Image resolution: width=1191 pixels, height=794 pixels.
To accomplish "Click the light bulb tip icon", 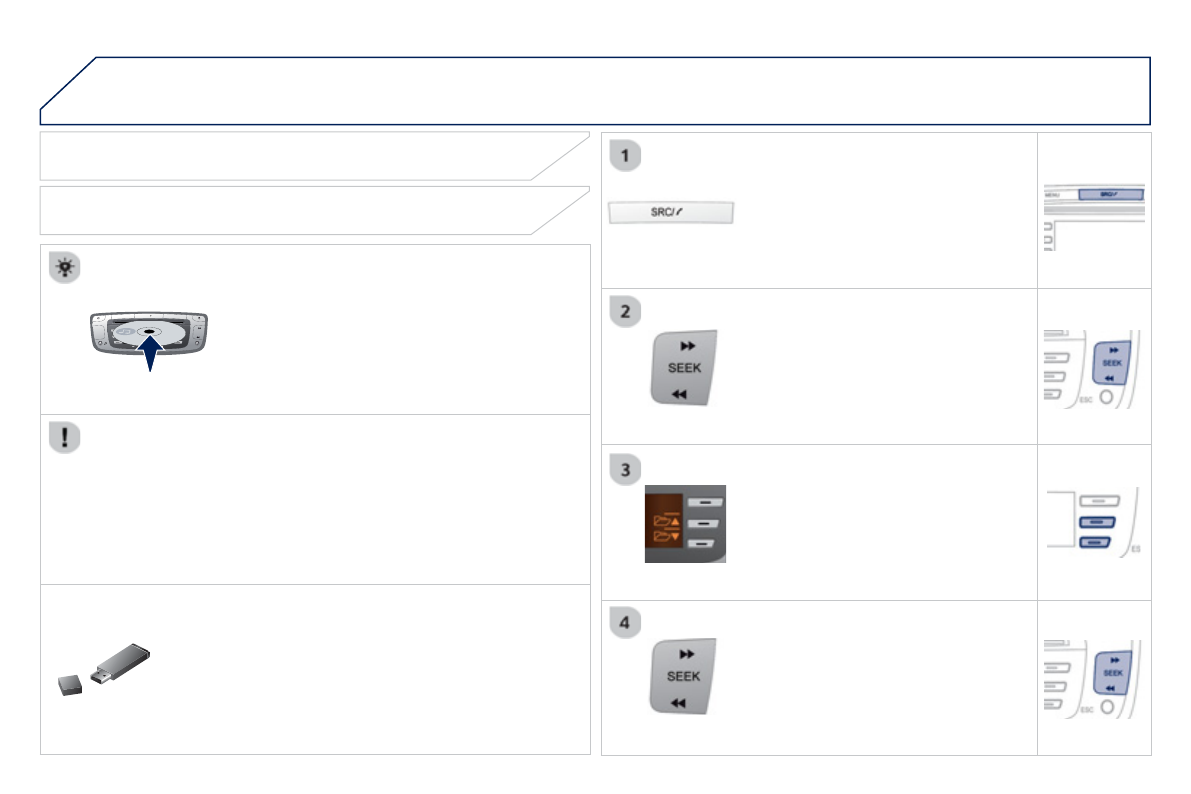I will coord(65,268).
